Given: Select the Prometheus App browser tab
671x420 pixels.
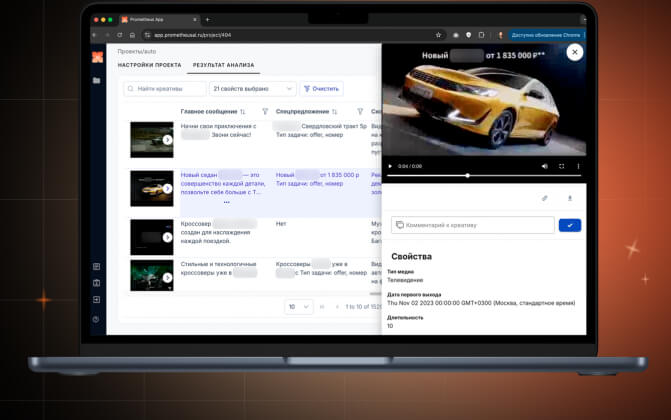Looking at the screenshot, I should pos(157,20).
